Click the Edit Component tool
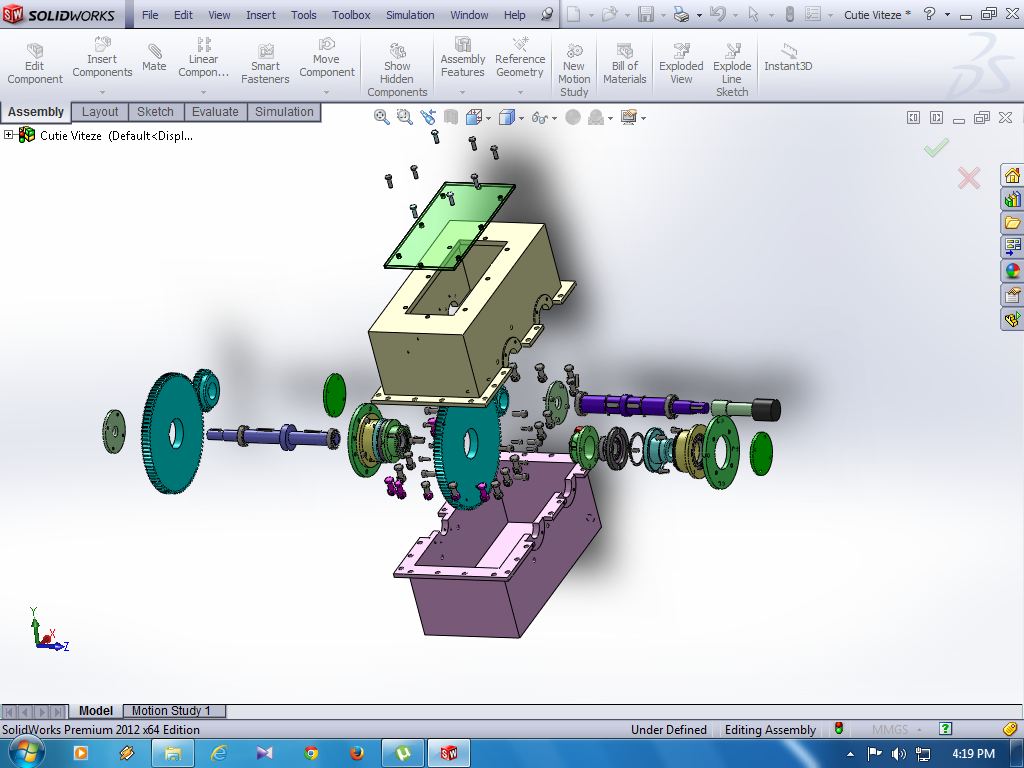The height and width of the screenshot is (768, 1024). tap(35, 64)
